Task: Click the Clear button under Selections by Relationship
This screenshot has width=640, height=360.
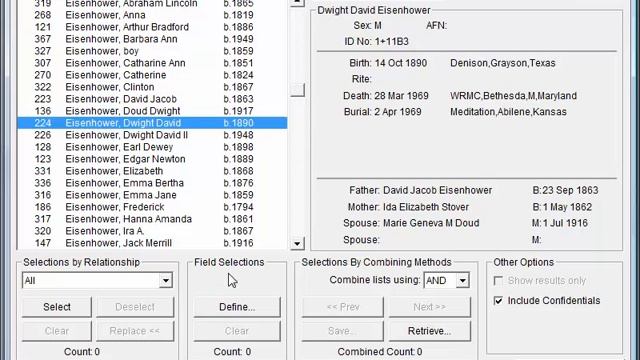Action: click(57, 331)
